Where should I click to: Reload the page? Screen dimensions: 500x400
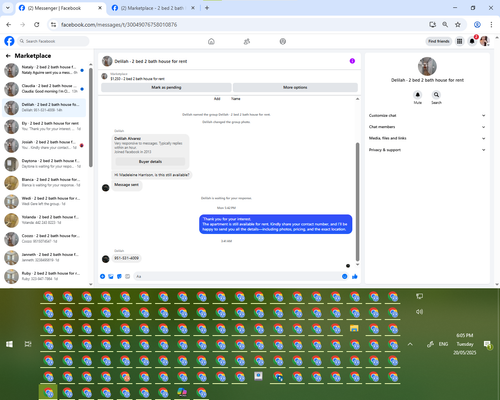tap(37, 25)
